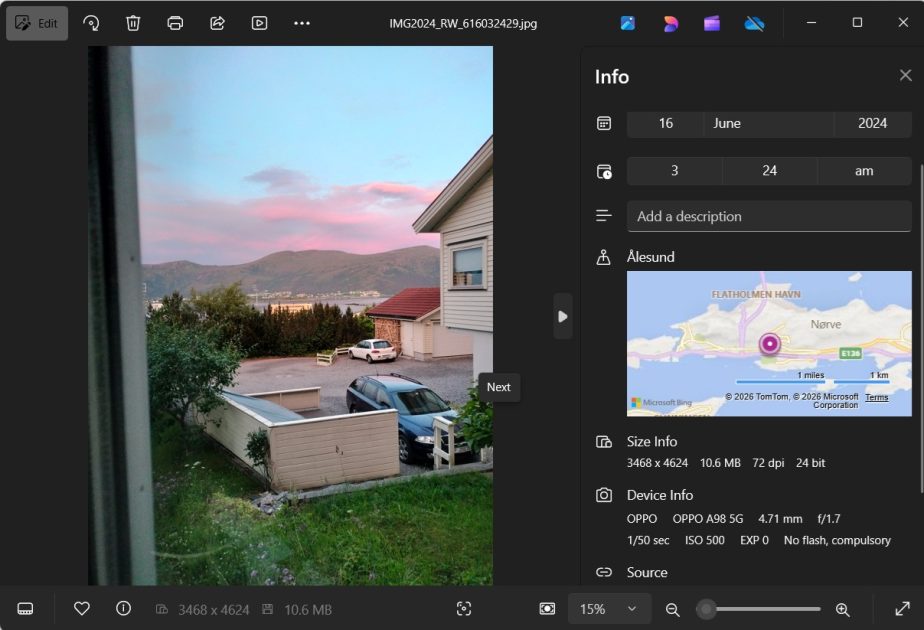This screenshot has width=924, height=630.
Task: Share the photo using the share icon
Action: [217, 23]
